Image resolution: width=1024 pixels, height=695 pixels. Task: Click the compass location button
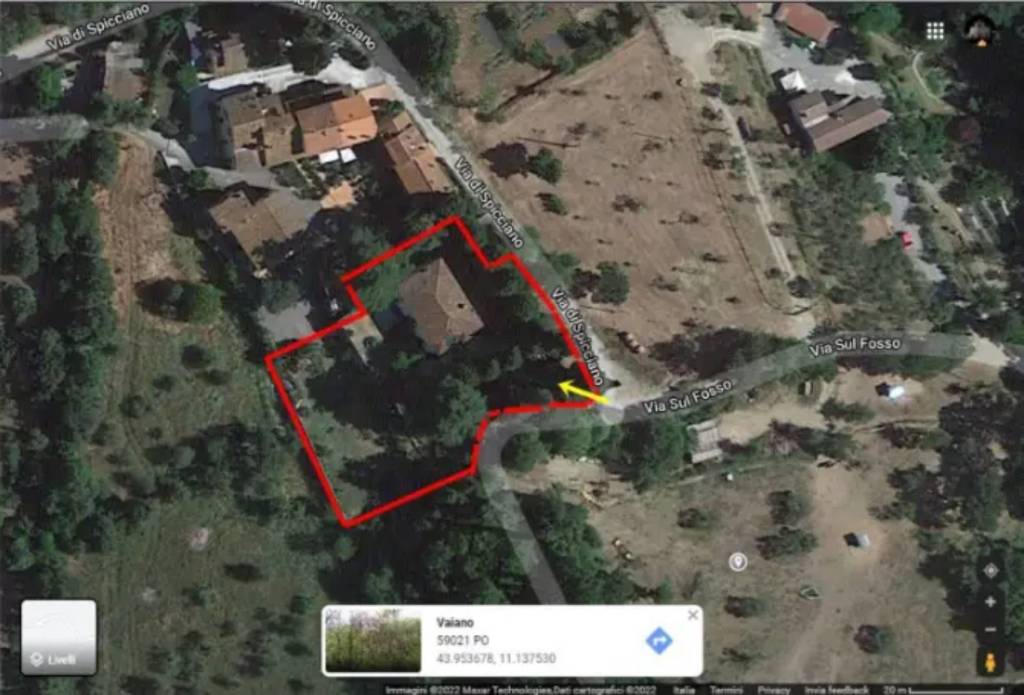990,570
